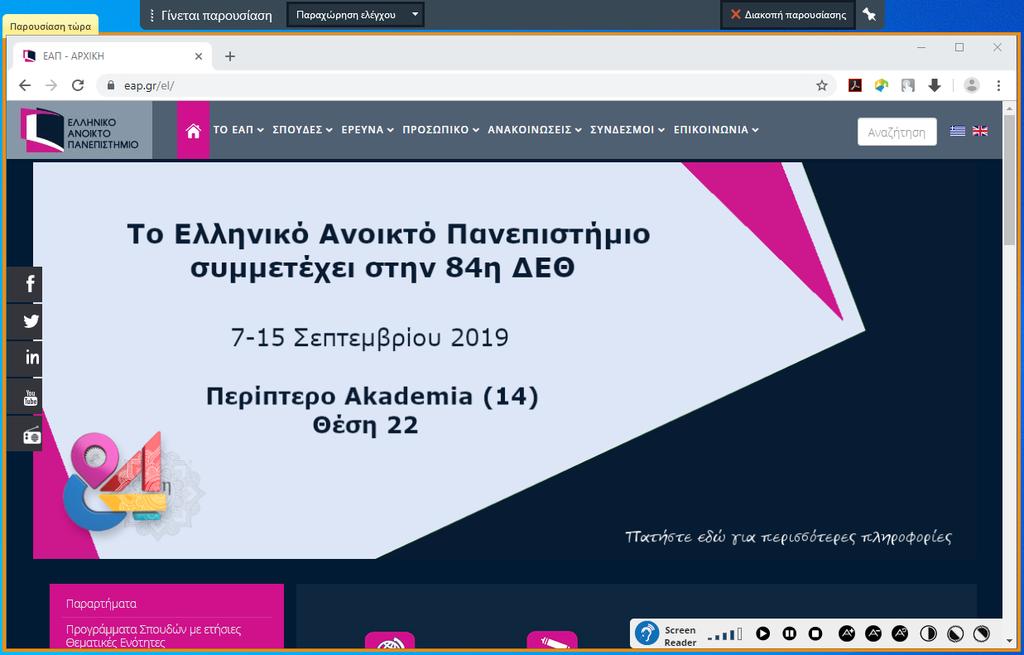Reload the page
The image size is (1024, 655).
click(x=78, y=85)
